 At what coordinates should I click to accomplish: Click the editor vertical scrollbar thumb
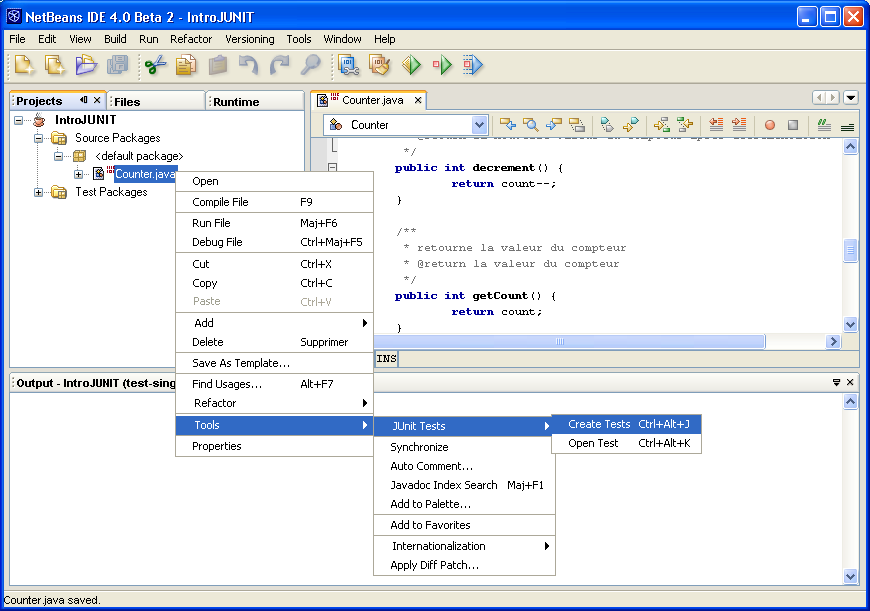850,250
